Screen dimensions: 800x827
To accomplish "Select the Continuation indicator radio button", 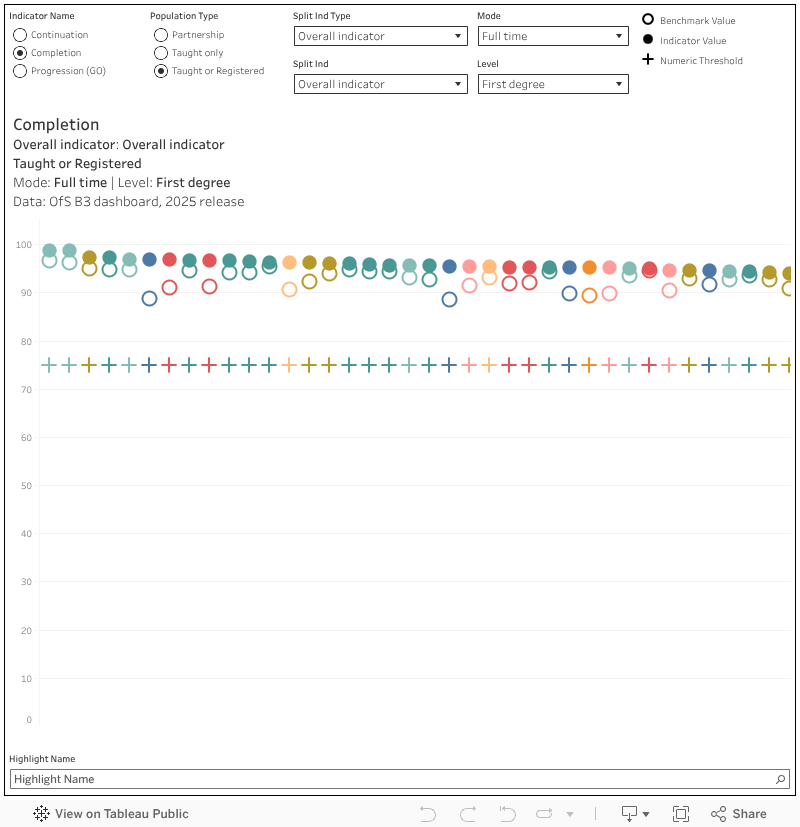I will [20, 35].
